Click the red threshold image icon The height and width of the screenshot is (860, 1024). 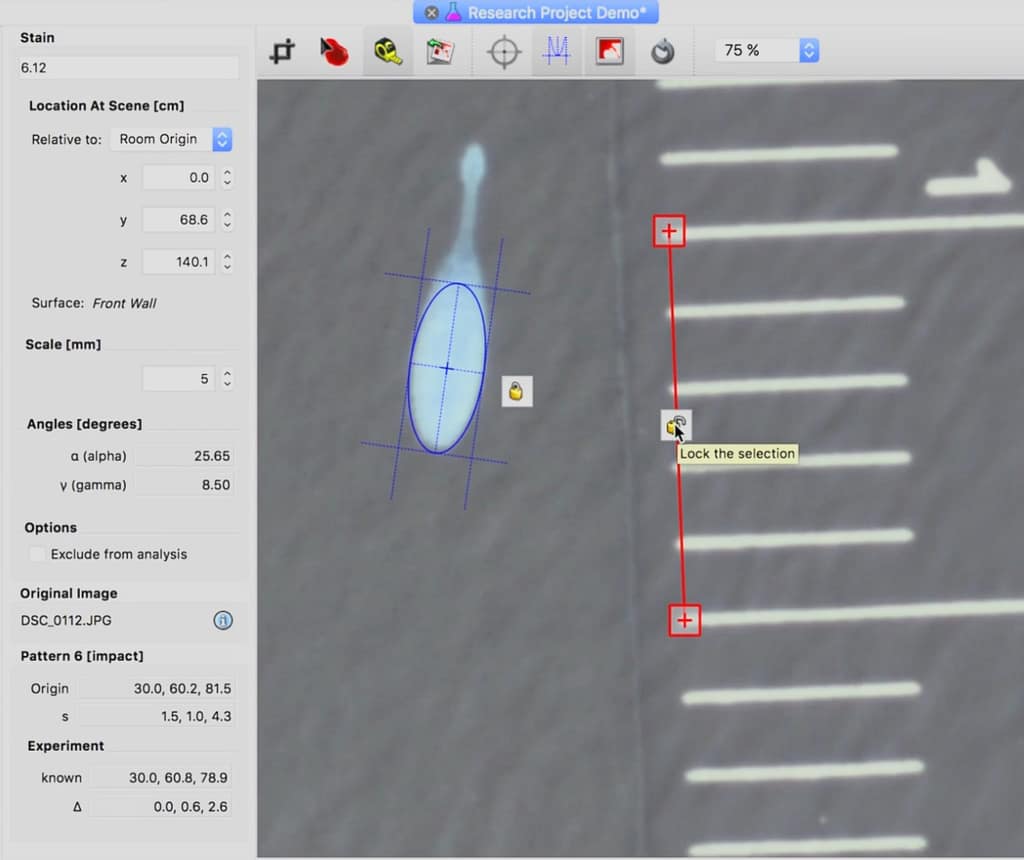[x=609, y=51]
